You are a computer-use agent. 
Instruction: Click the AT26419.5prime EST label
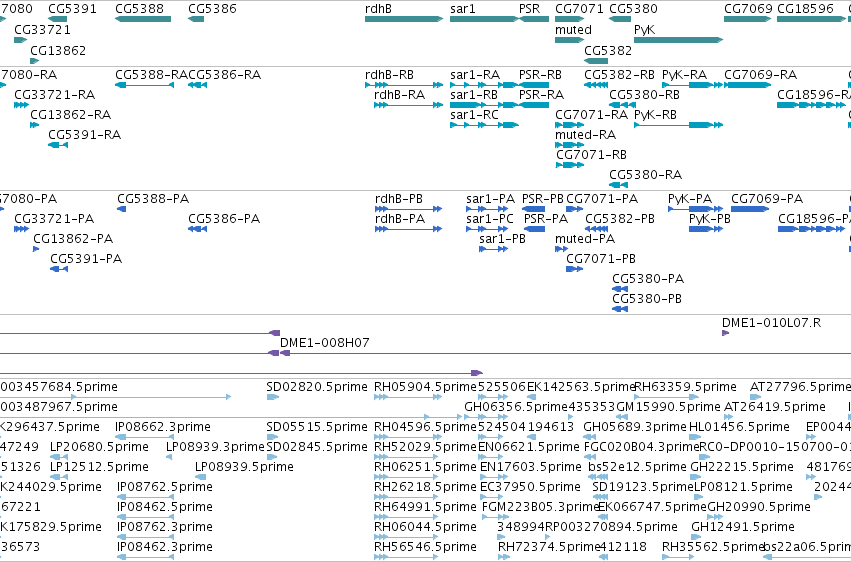click(774, 407)
